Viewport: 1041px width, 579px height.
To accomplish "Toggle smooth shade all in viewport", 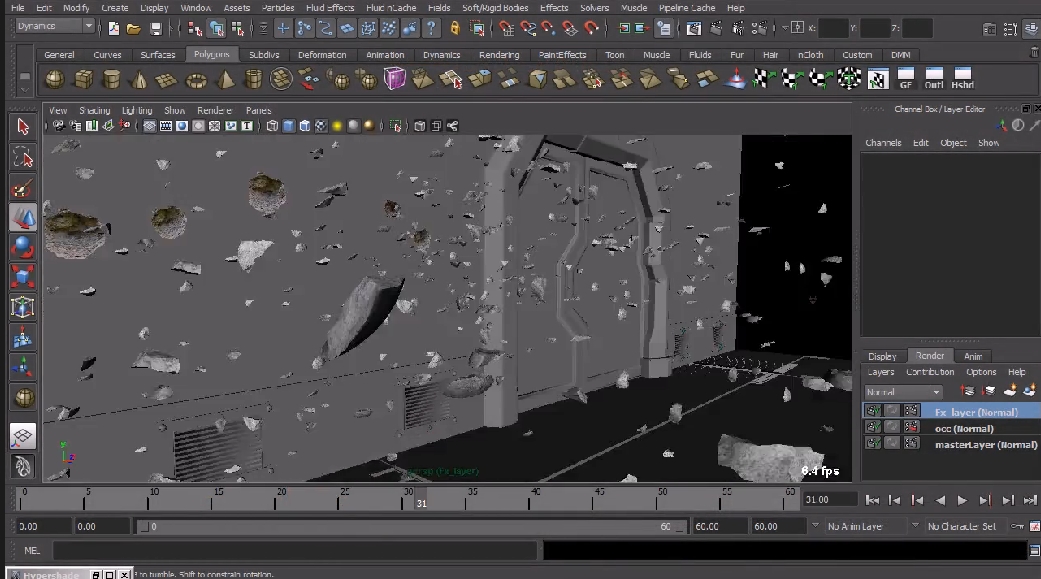I will (x=289, y=125).
